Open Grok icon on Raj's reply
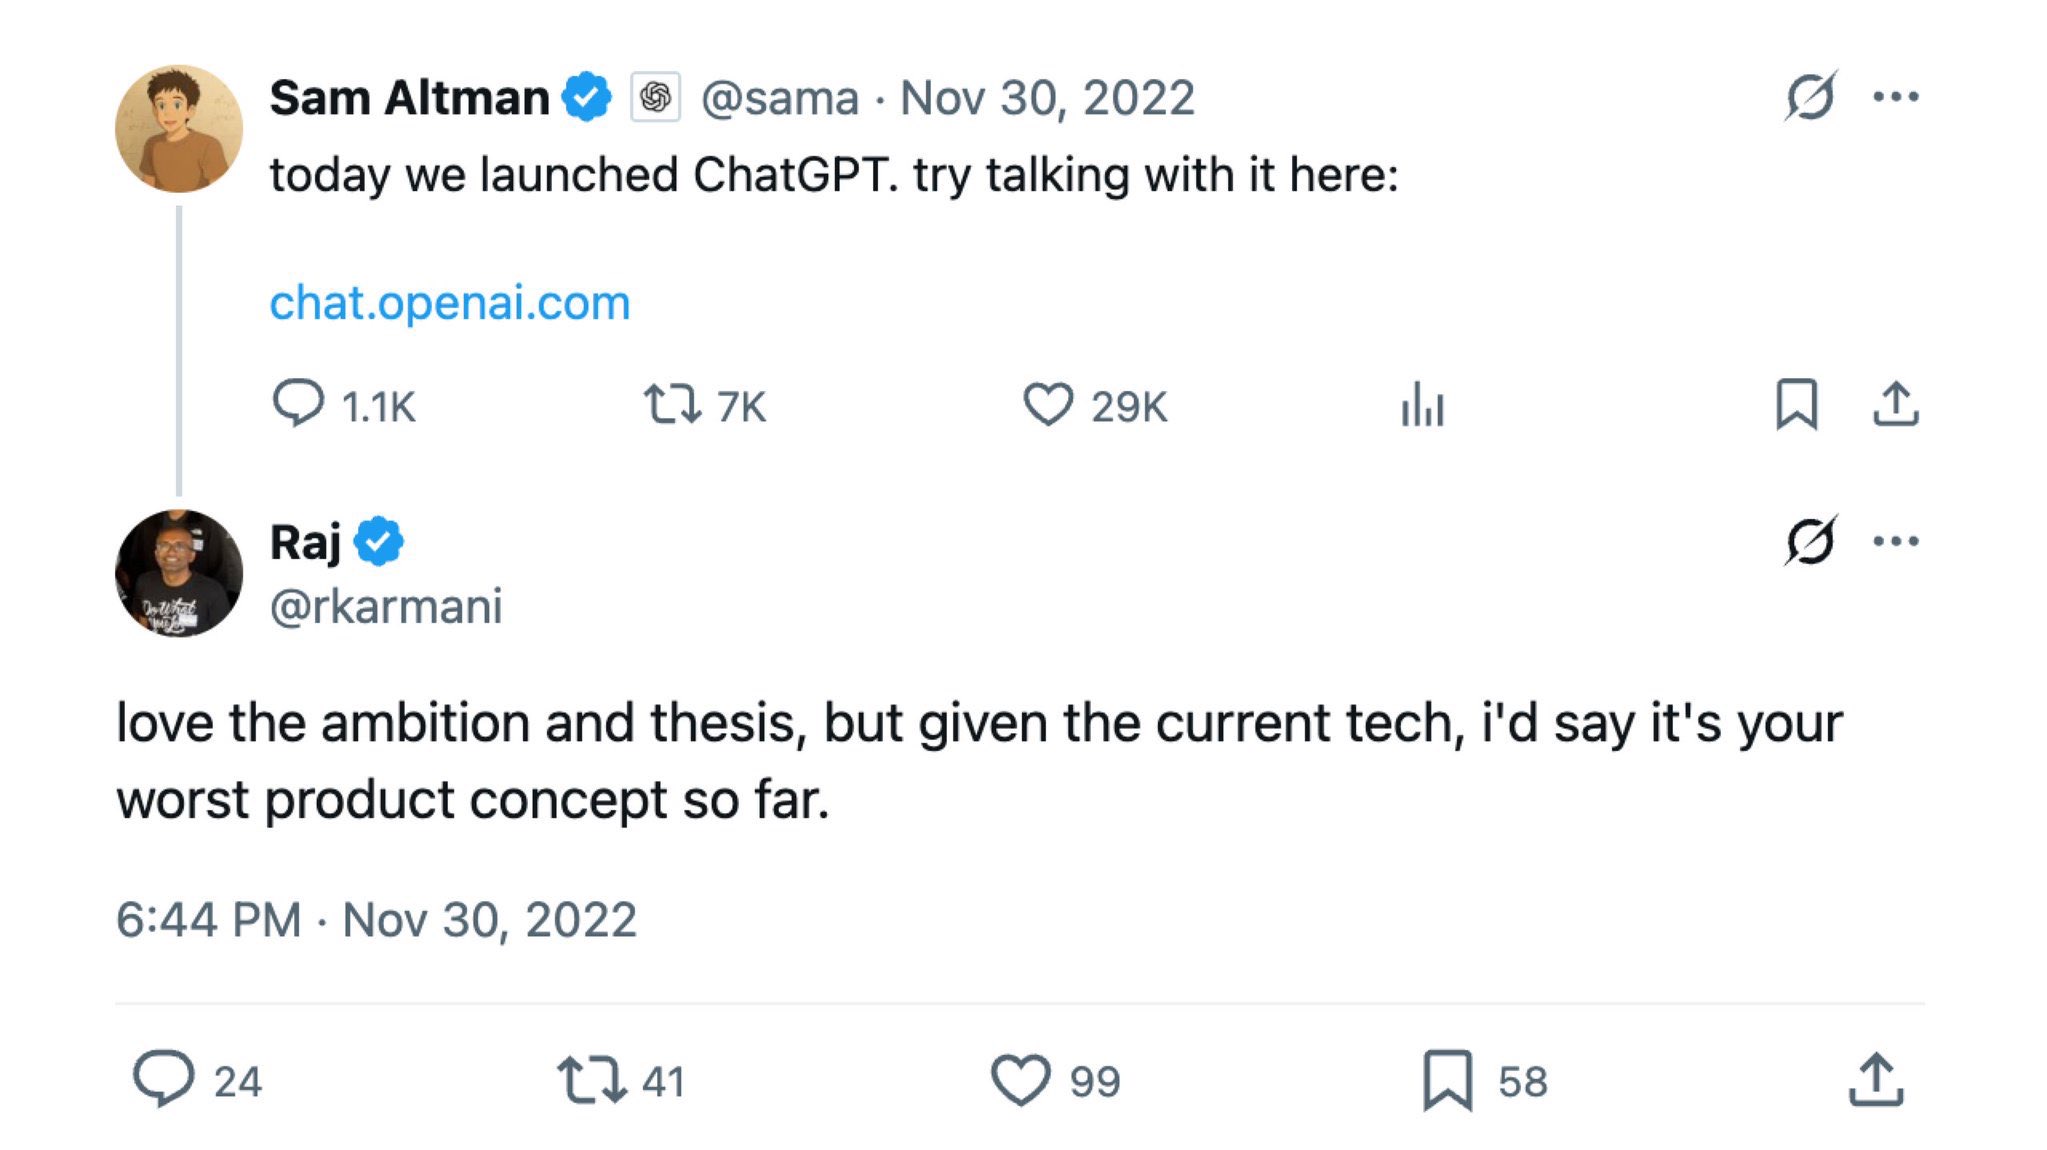The width and height of the screenshot is (2047, 1150). (x=1810, y=541)
